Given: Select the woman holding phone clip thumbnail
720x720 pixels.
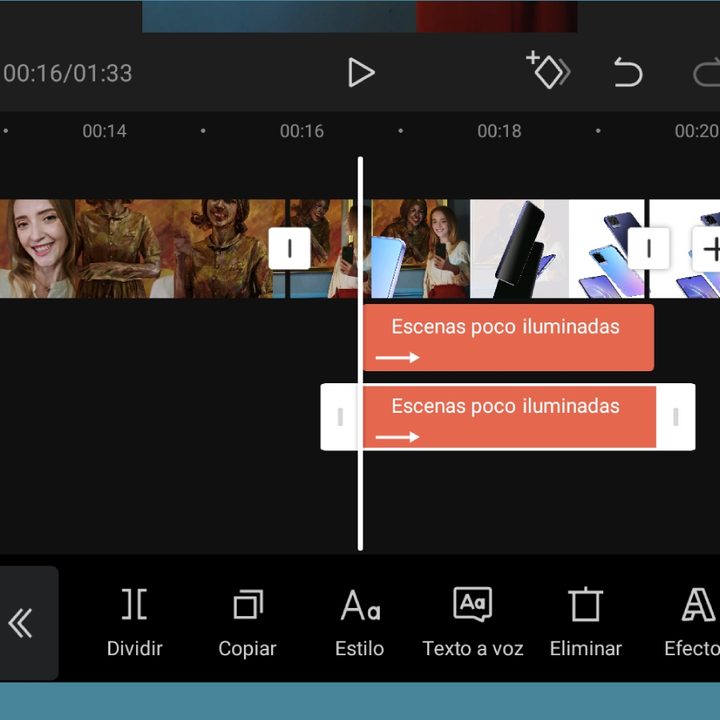Looking at the screenshot, I should tap(421, 248).
